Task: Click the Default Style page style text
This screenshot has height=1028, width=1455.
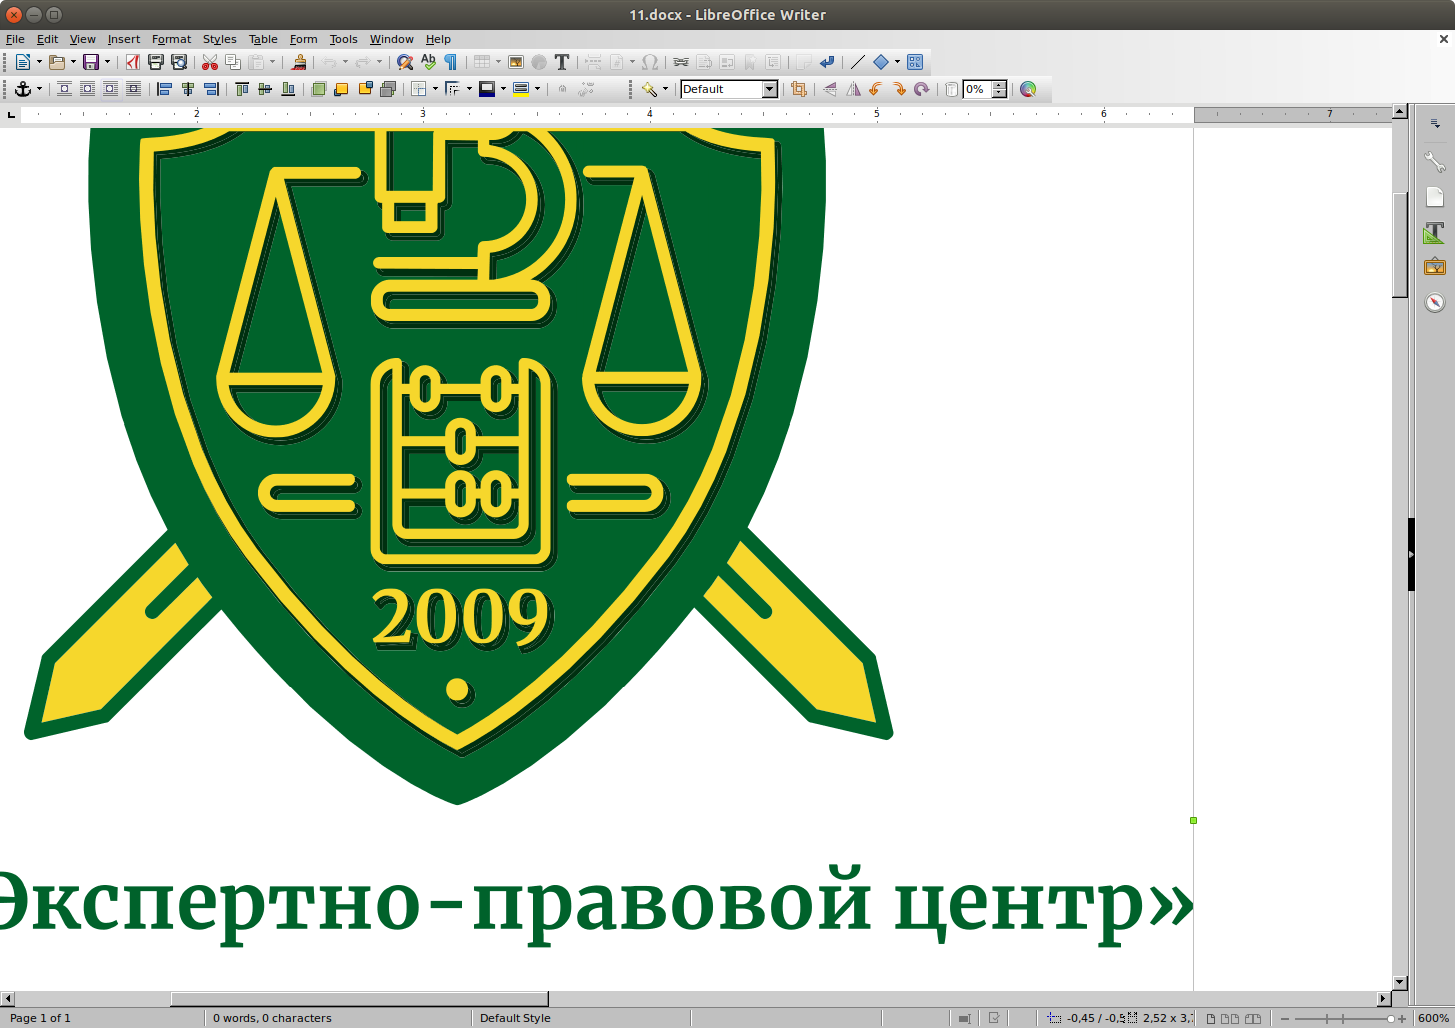Action: (x=515, y=1018)
